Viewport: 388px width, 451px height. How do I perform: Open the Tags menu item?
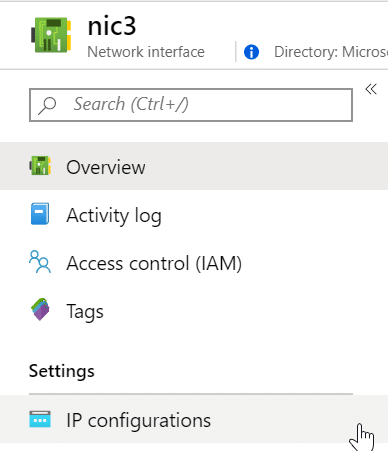click(194, 310)
